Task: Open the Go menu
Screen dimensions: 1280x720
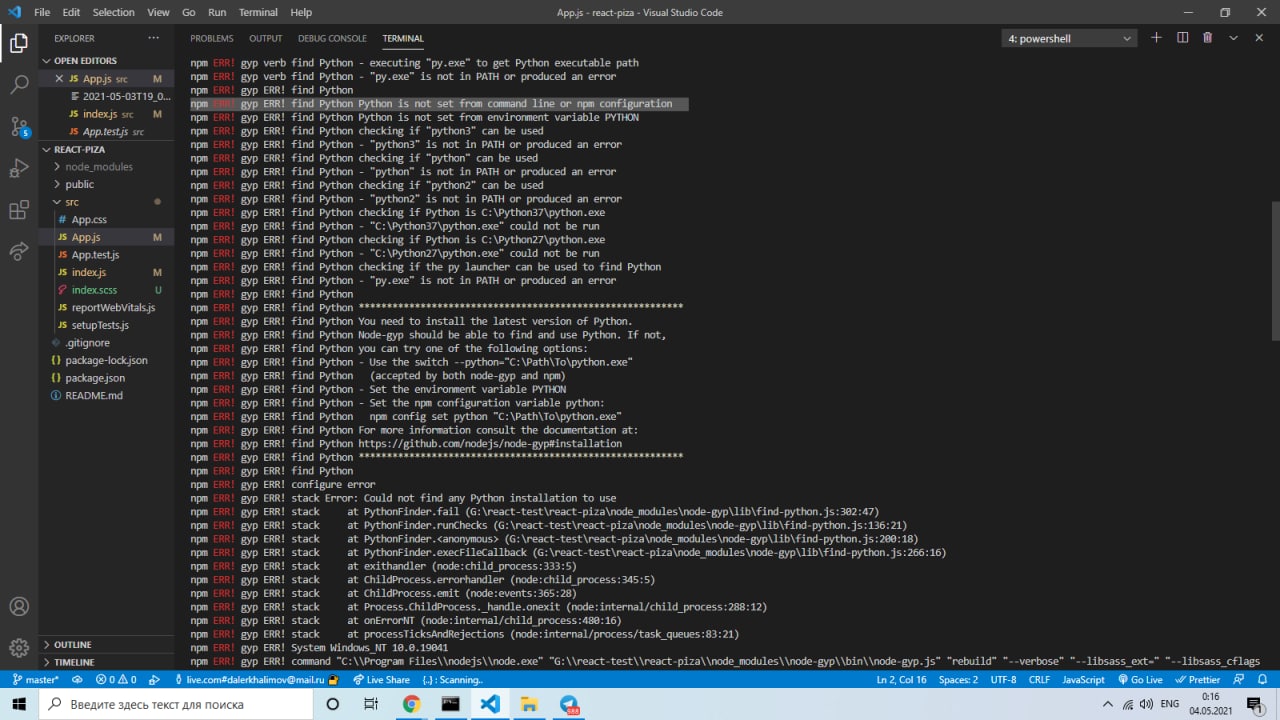Action: click(x=189, y=12)
